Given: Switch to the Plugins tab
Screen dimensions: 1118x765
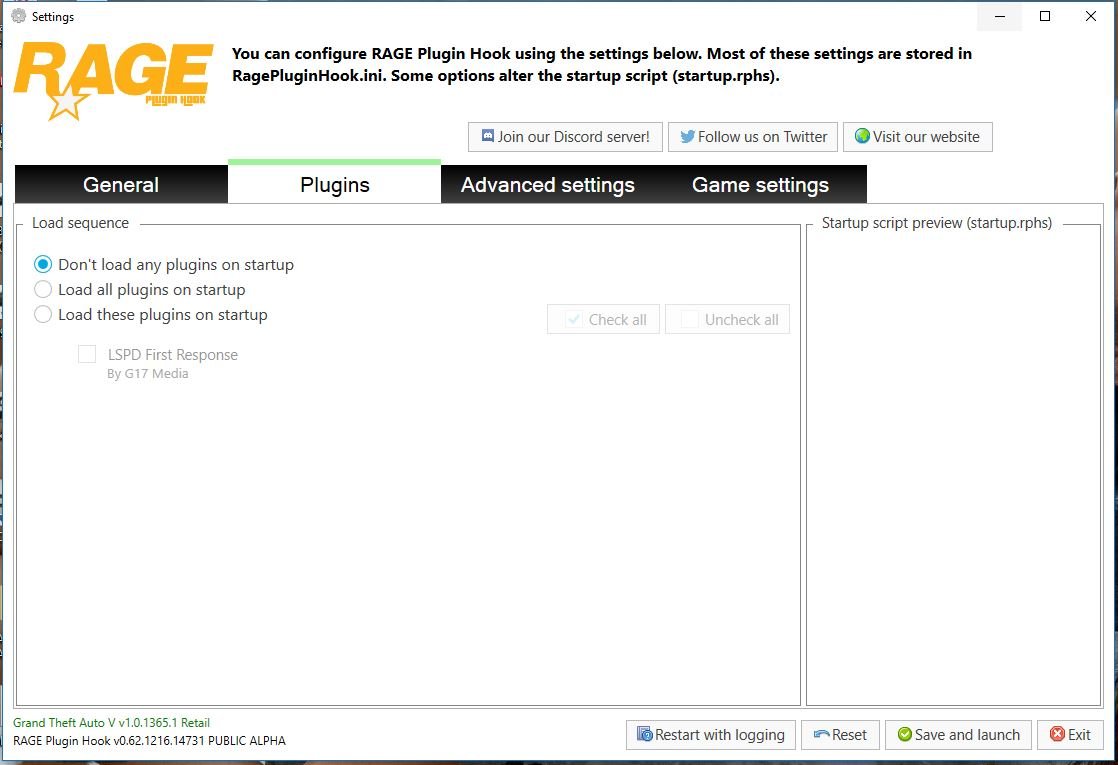Looking at the screenshot, I should (334, 185).
